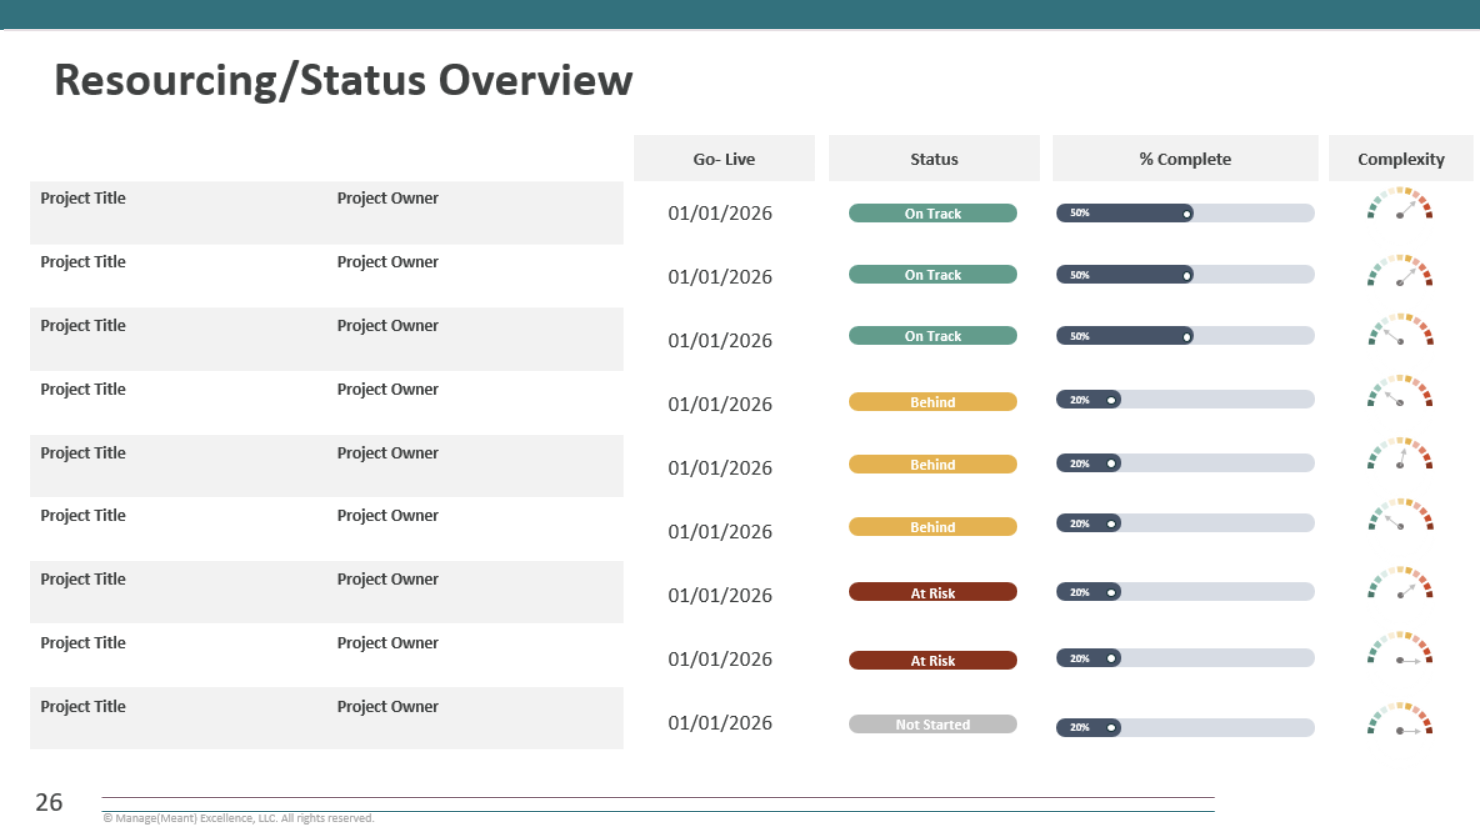Select complexity gauge in first At Risk row
The image size is (1480, 832).
coord(1400,583)
